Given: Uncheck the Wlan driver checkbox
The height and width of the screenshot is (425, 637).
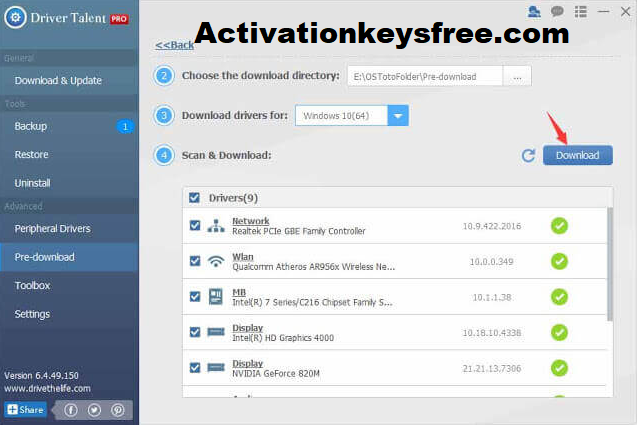Looking at the screenshot, I should tap(195, 261).
